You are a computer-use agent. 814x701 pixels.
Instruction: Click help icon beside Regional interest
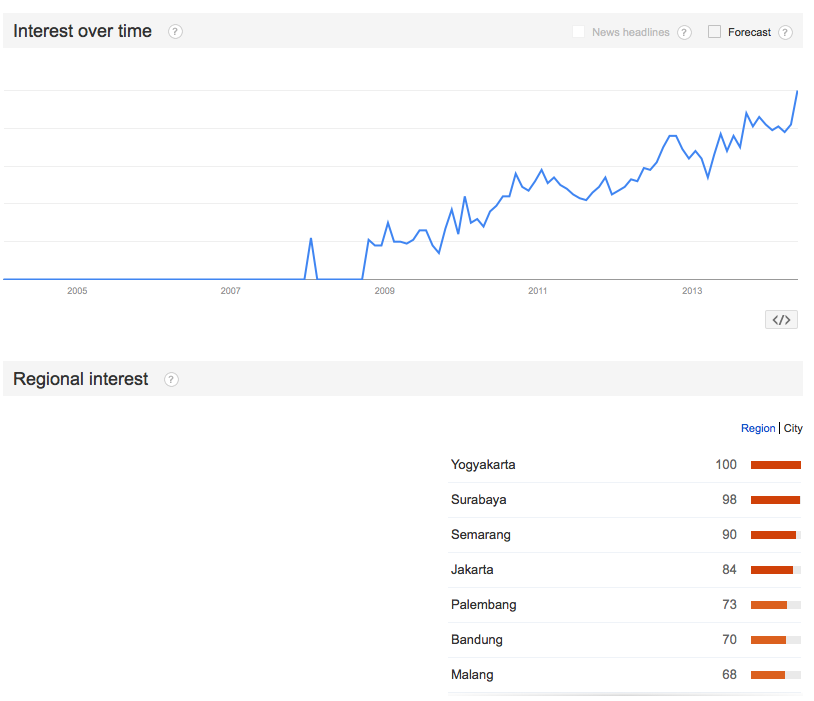tap(171, 380)
